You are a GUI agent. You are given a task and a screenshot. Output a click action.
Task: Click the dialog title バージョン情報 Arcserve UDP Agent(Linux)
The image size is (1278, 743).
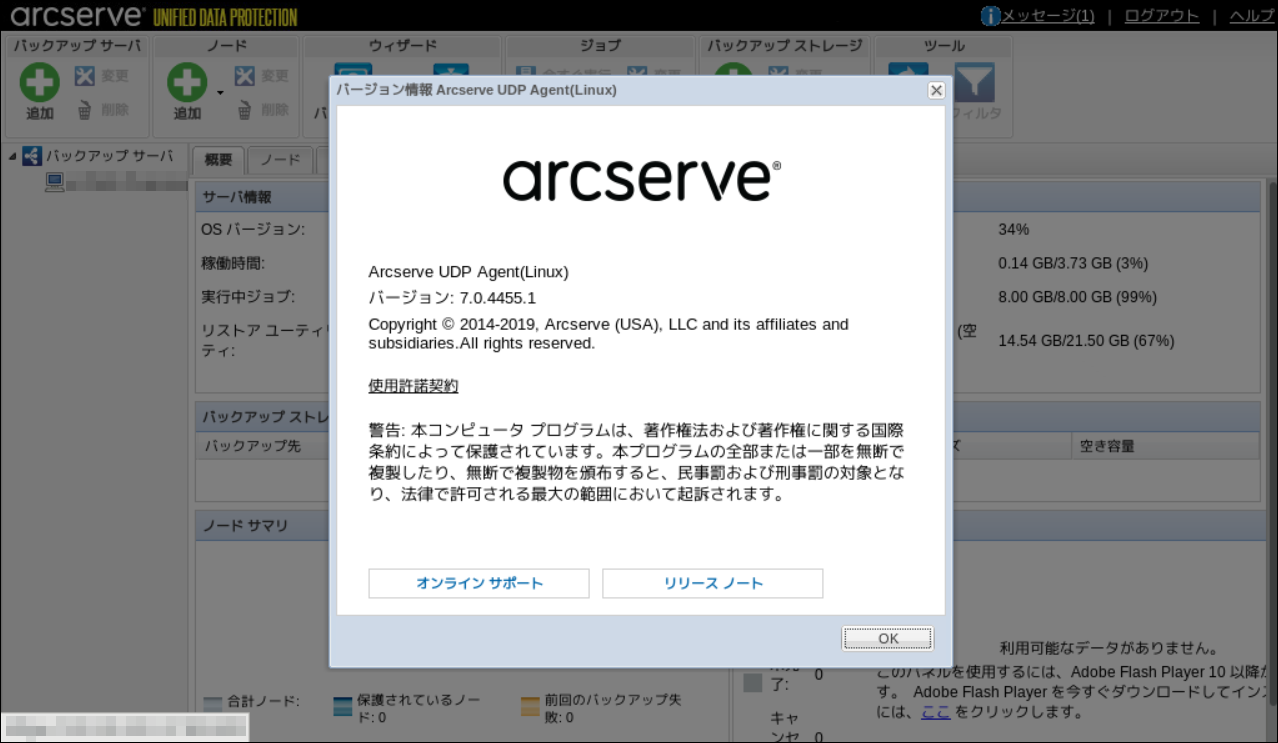pyautogui.click(x=476, y=90)
